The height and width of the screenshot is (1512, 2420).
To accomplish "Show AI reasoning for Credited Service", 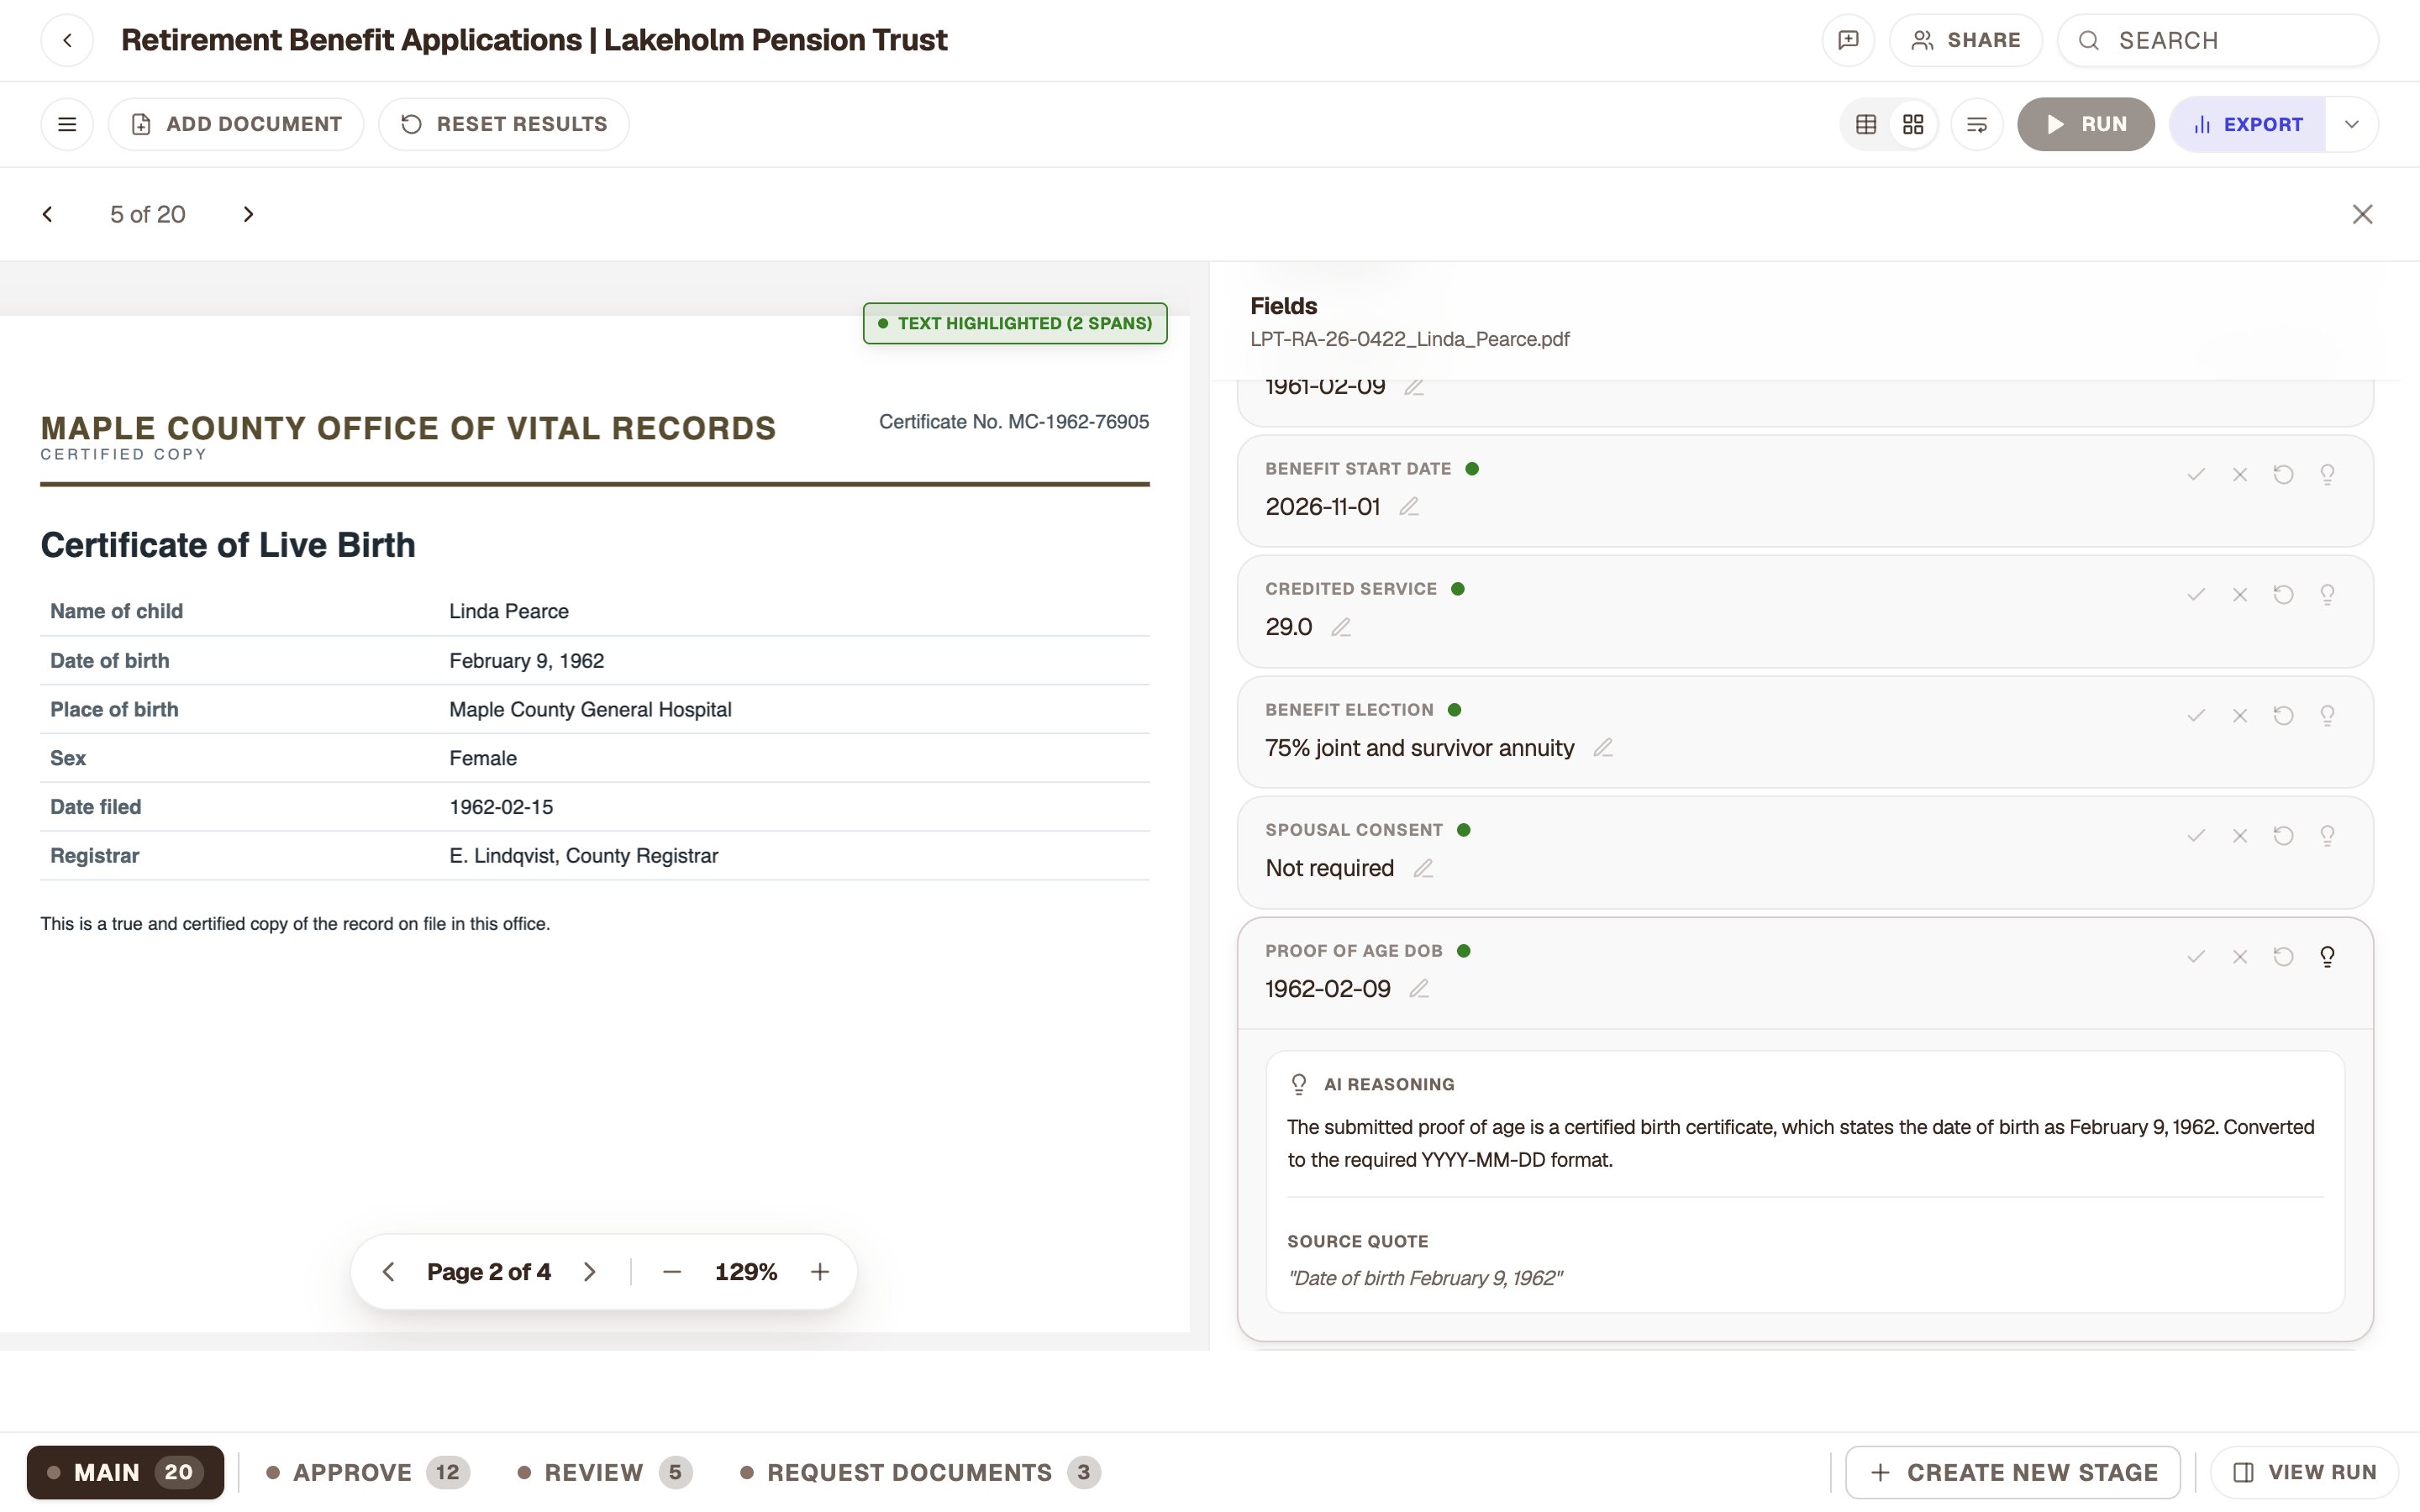I will 2327,595.
